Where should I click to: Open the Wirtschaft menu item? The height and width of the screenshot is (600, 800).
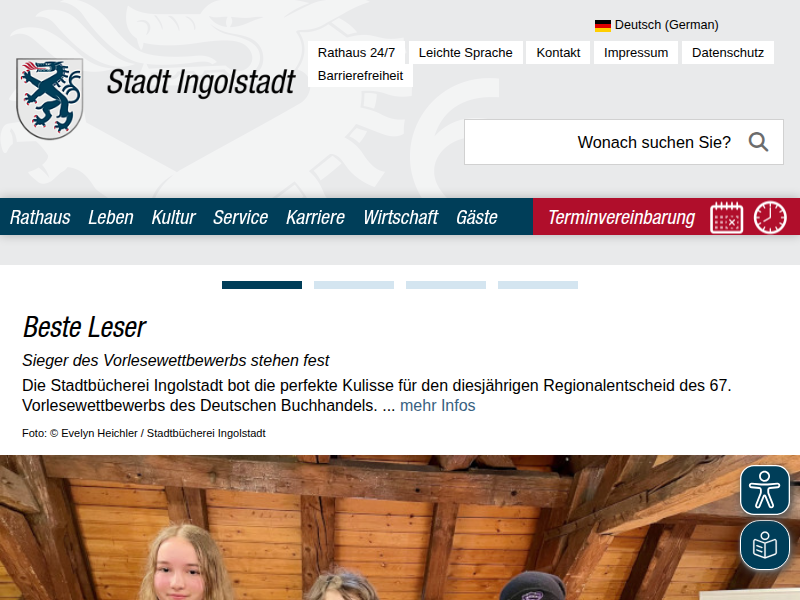click(x=400, y=217)
